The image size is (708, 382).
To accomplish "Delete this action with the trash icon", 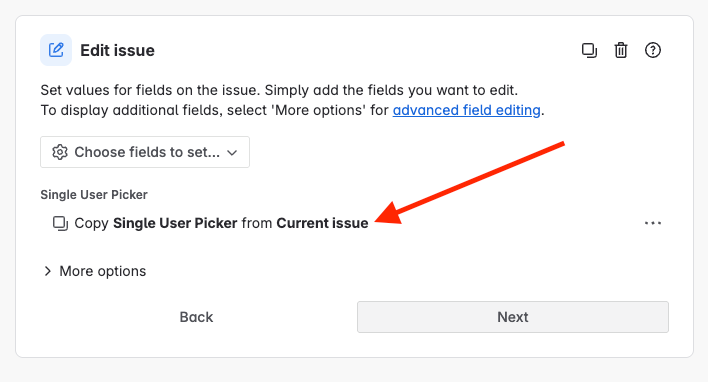I will (x=621, y=50).
